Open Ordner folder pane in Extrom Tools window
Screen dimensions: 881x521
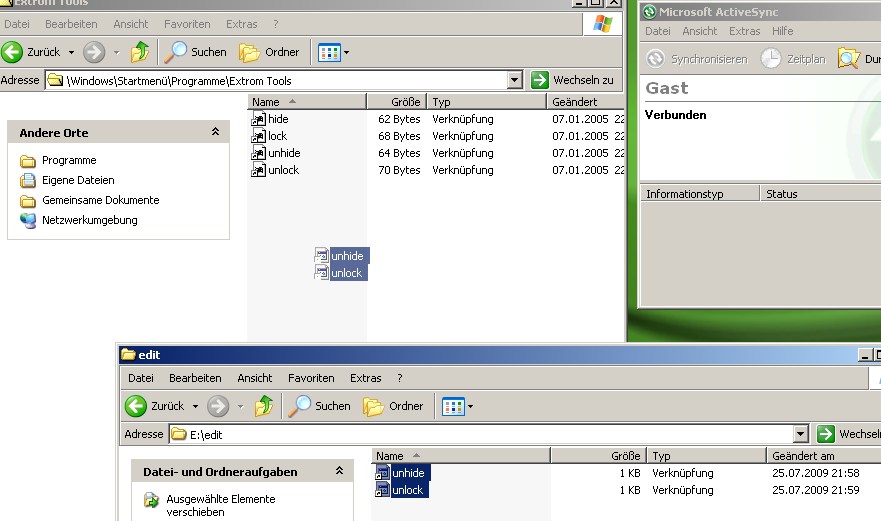[x=249, y=52]
